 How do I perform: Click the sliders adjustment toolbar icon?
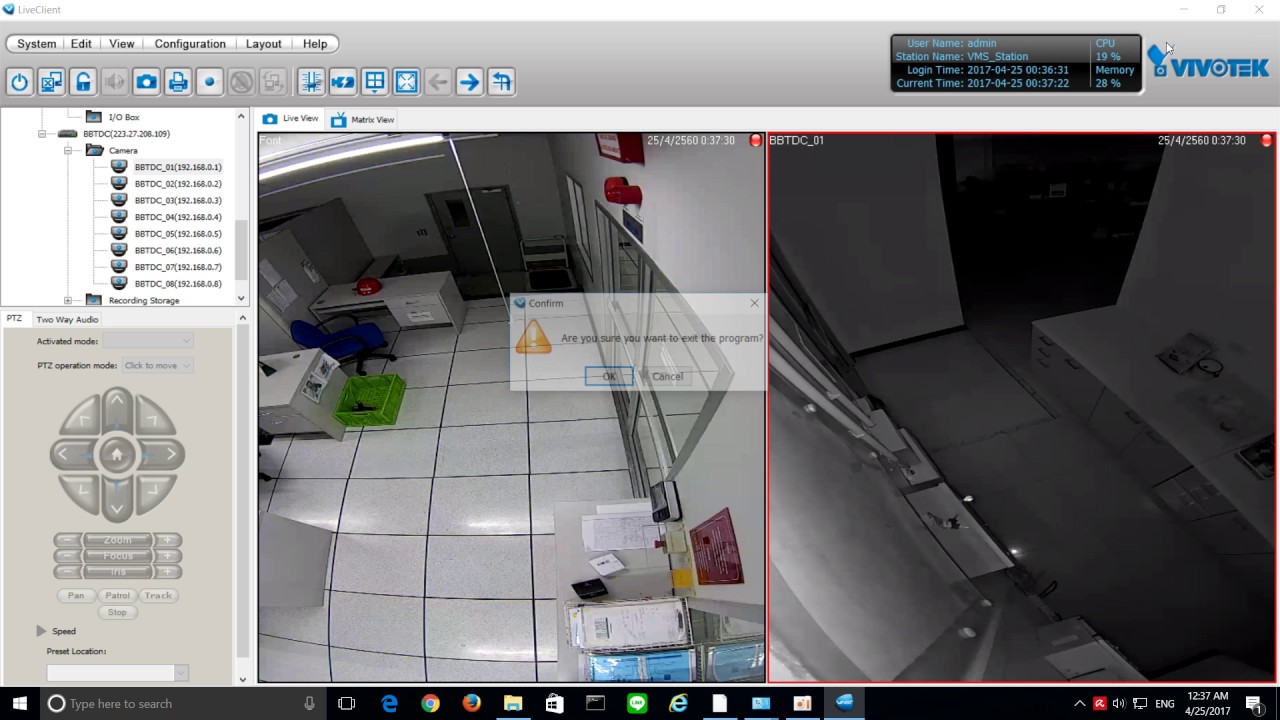click(311, 82)
